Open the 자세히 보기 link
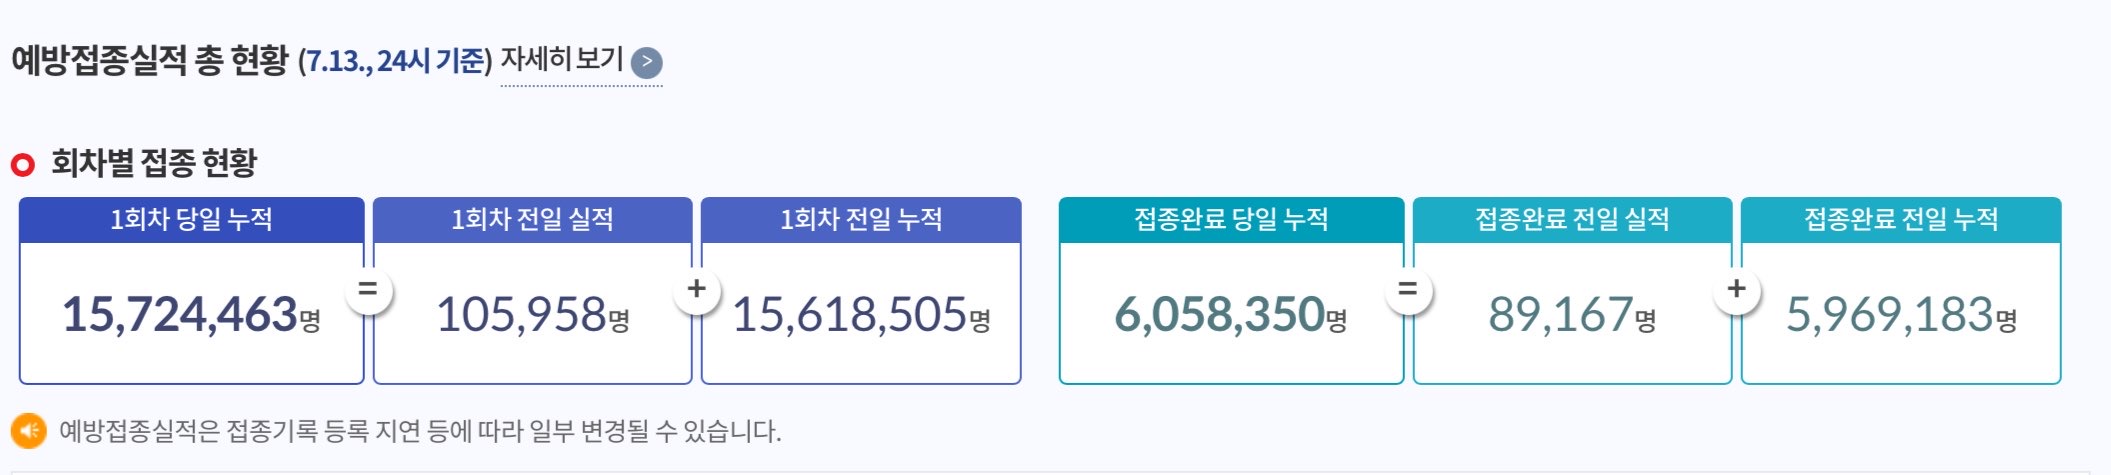 click(562, 60)
